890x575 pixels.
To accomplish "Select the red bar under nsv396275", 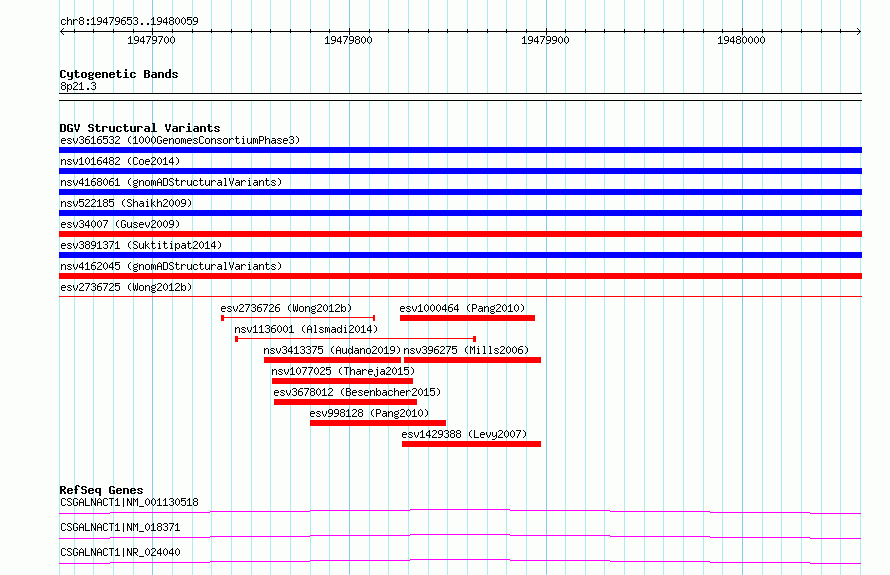I will point(472,360).
